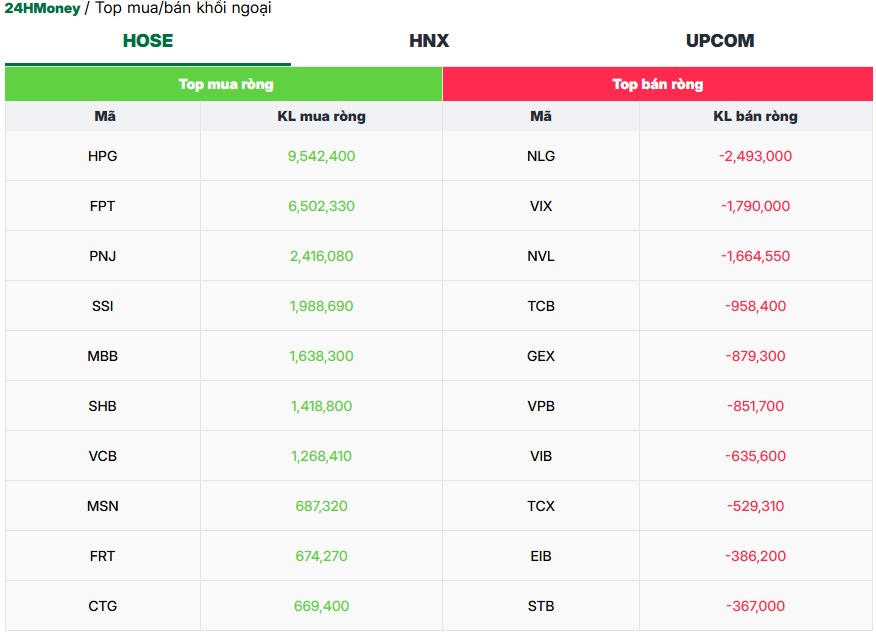
Task: Click the 'KL bán ròng' column header
Action: coord(755,116)
